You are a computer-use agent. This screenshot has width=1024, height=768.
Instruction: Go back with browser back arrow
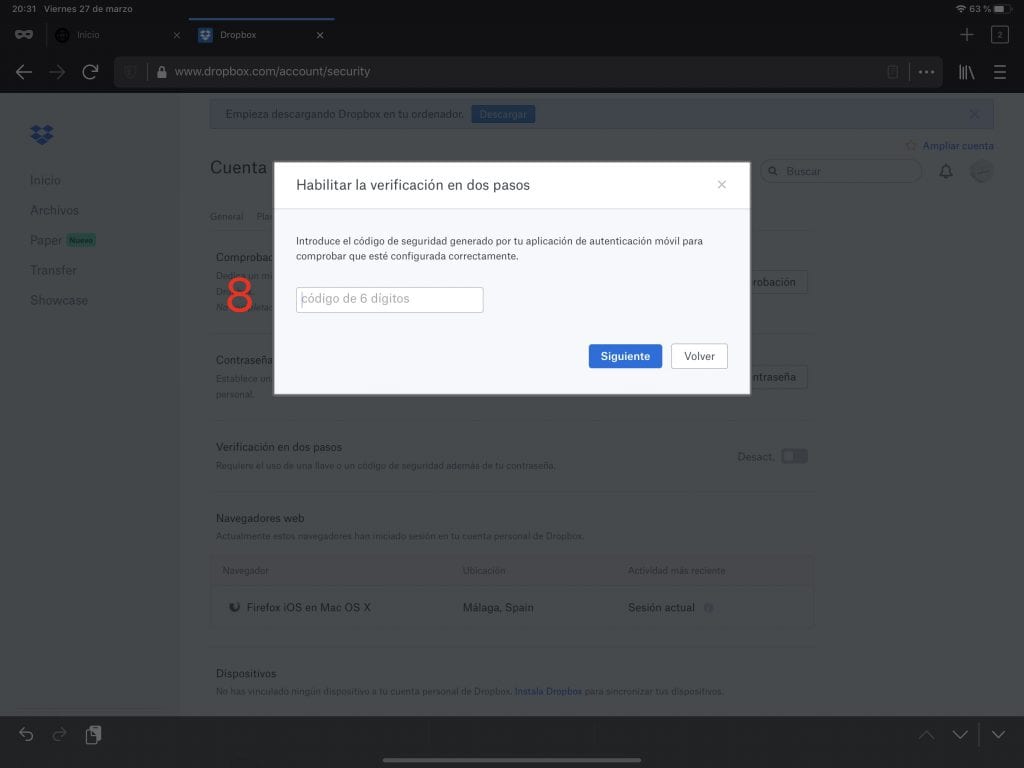click(24, 72)
